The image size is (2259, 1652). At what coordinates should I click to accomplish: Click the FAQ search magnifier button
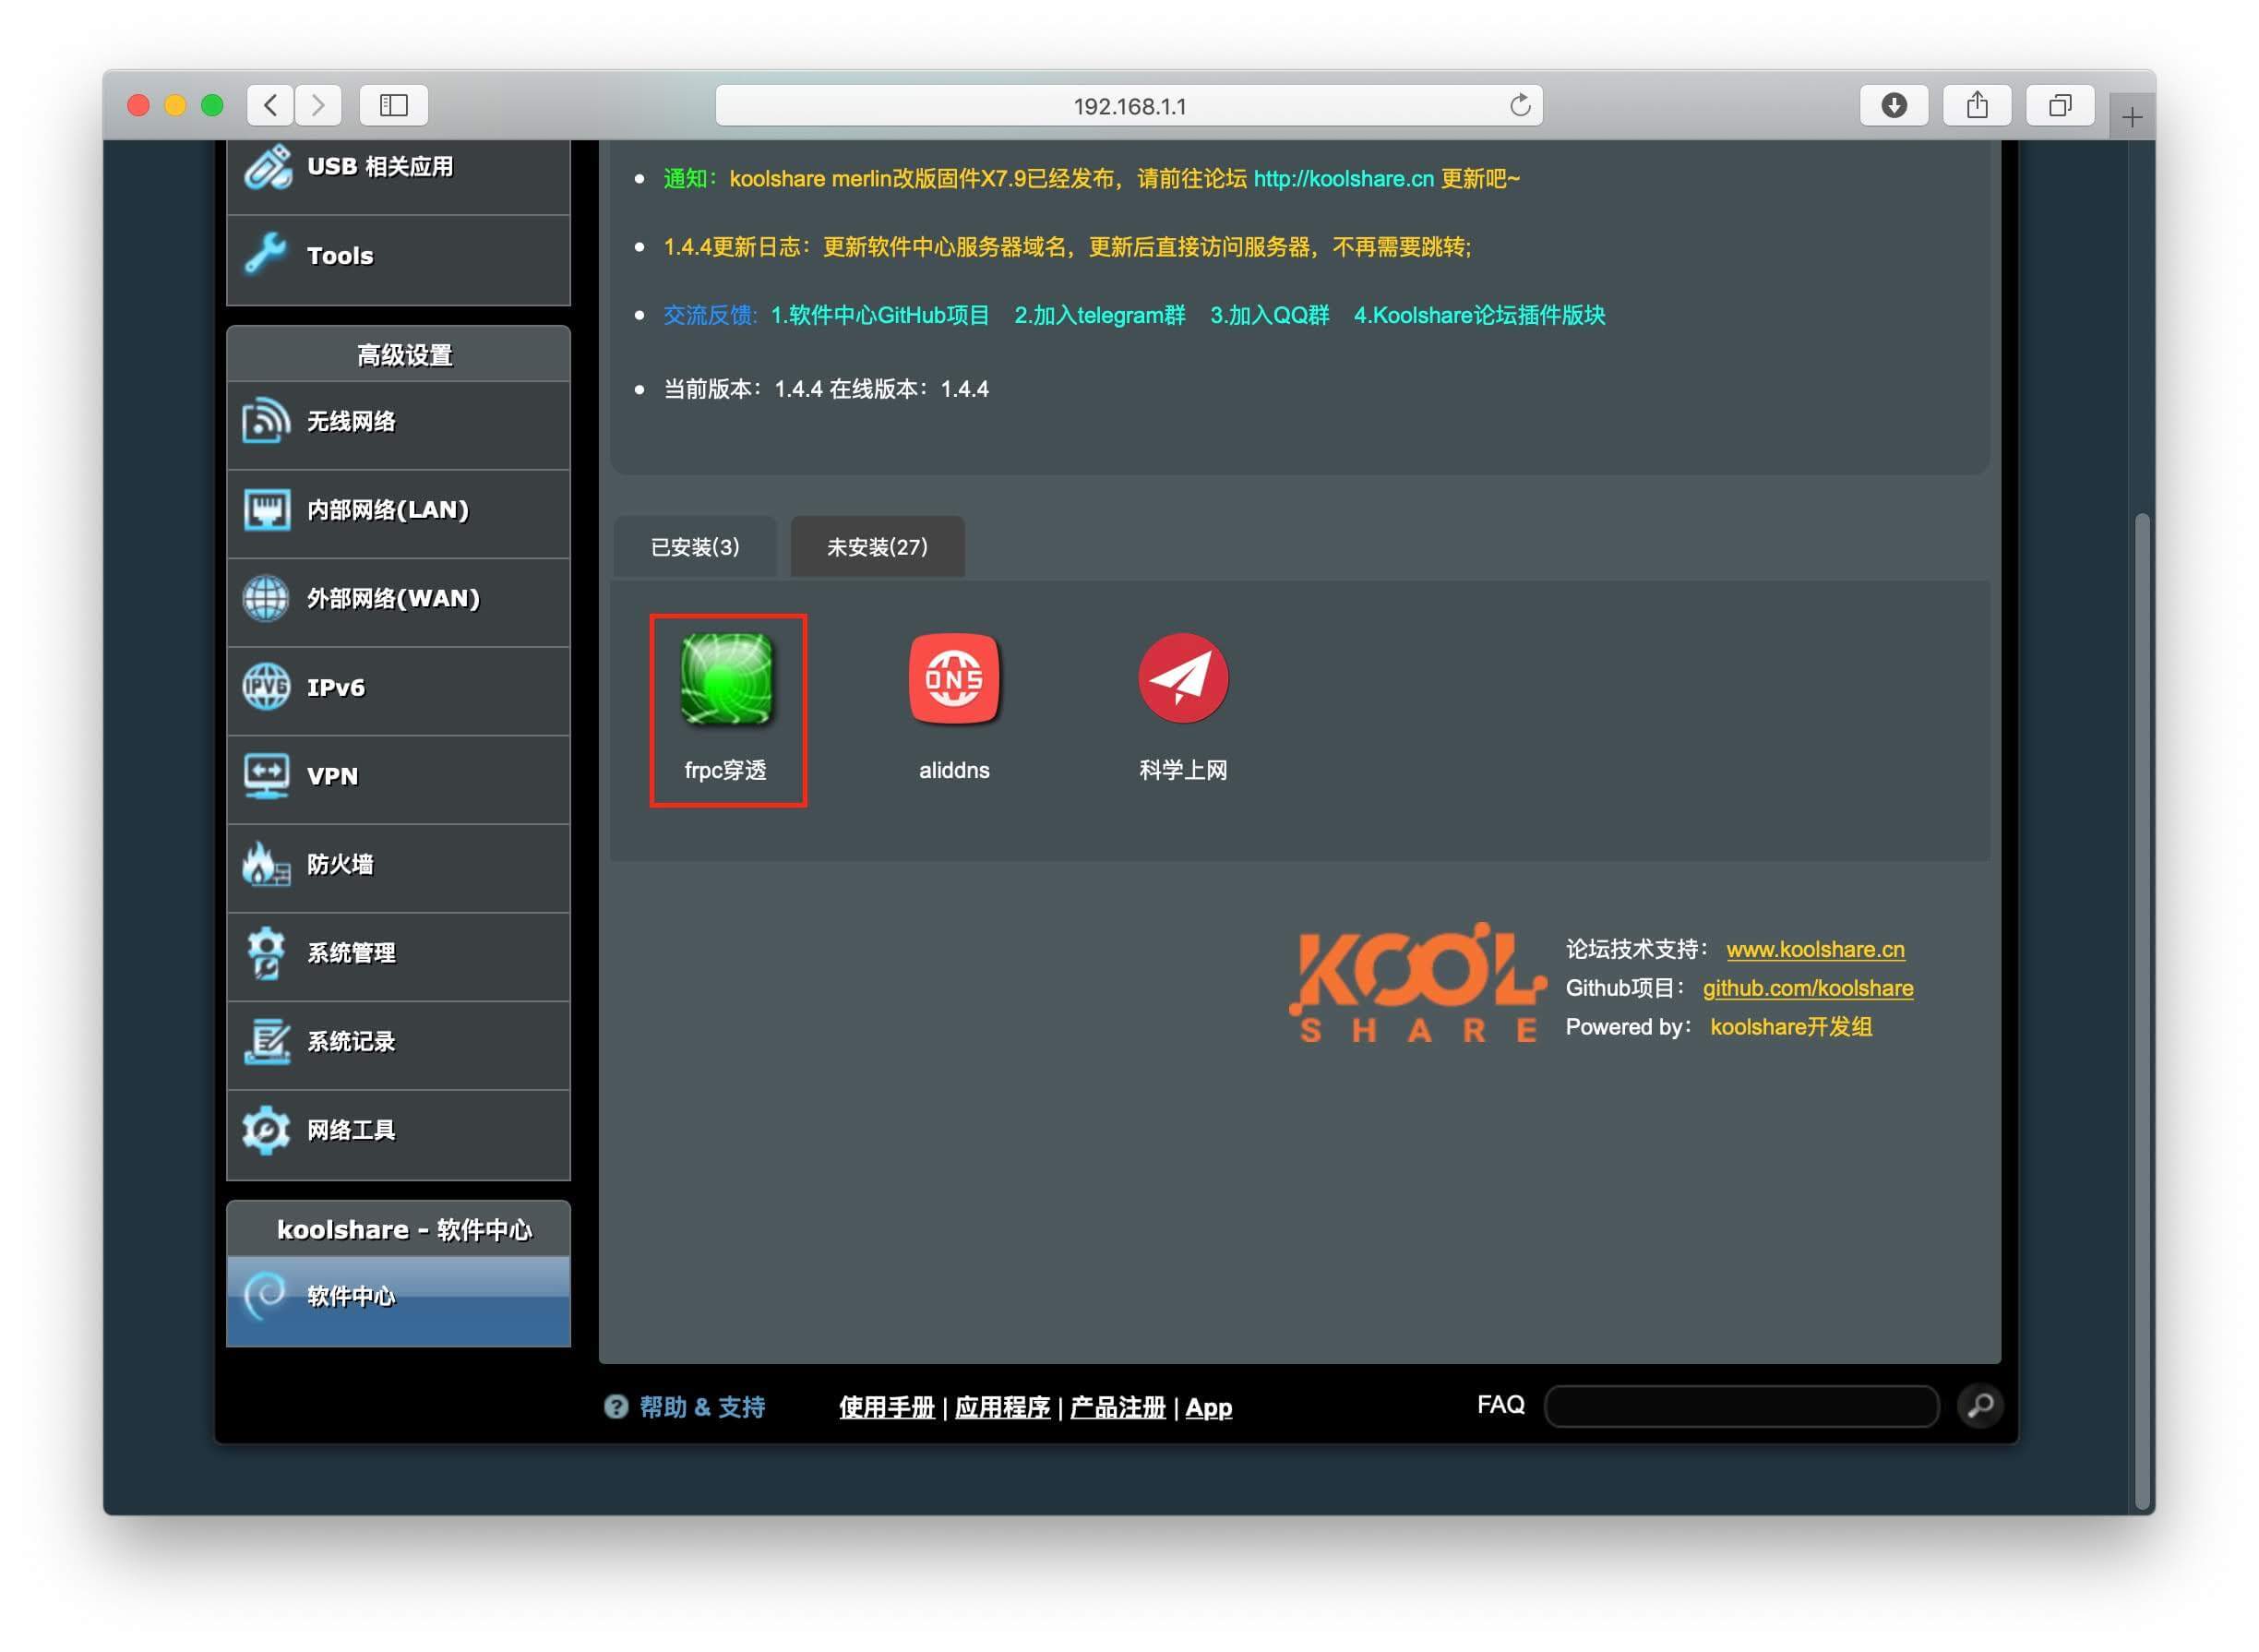[1980, 1406]
